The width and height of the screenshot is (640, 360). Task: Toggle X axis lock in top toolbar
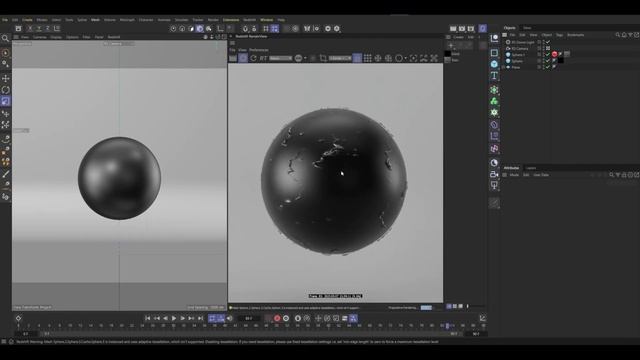[x=30, y=29]
